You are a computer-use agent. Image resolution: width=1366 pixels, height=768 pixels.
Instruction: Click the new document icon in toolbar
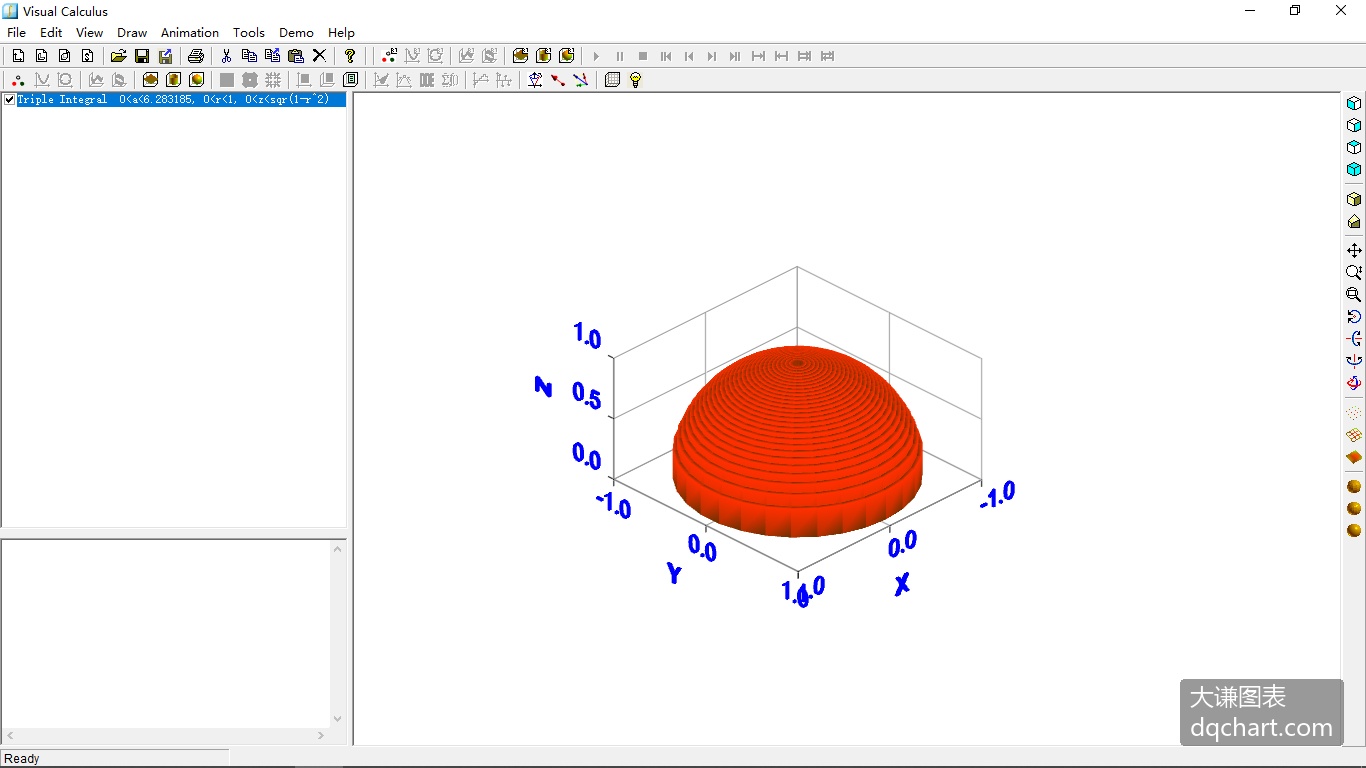[18, 56]
